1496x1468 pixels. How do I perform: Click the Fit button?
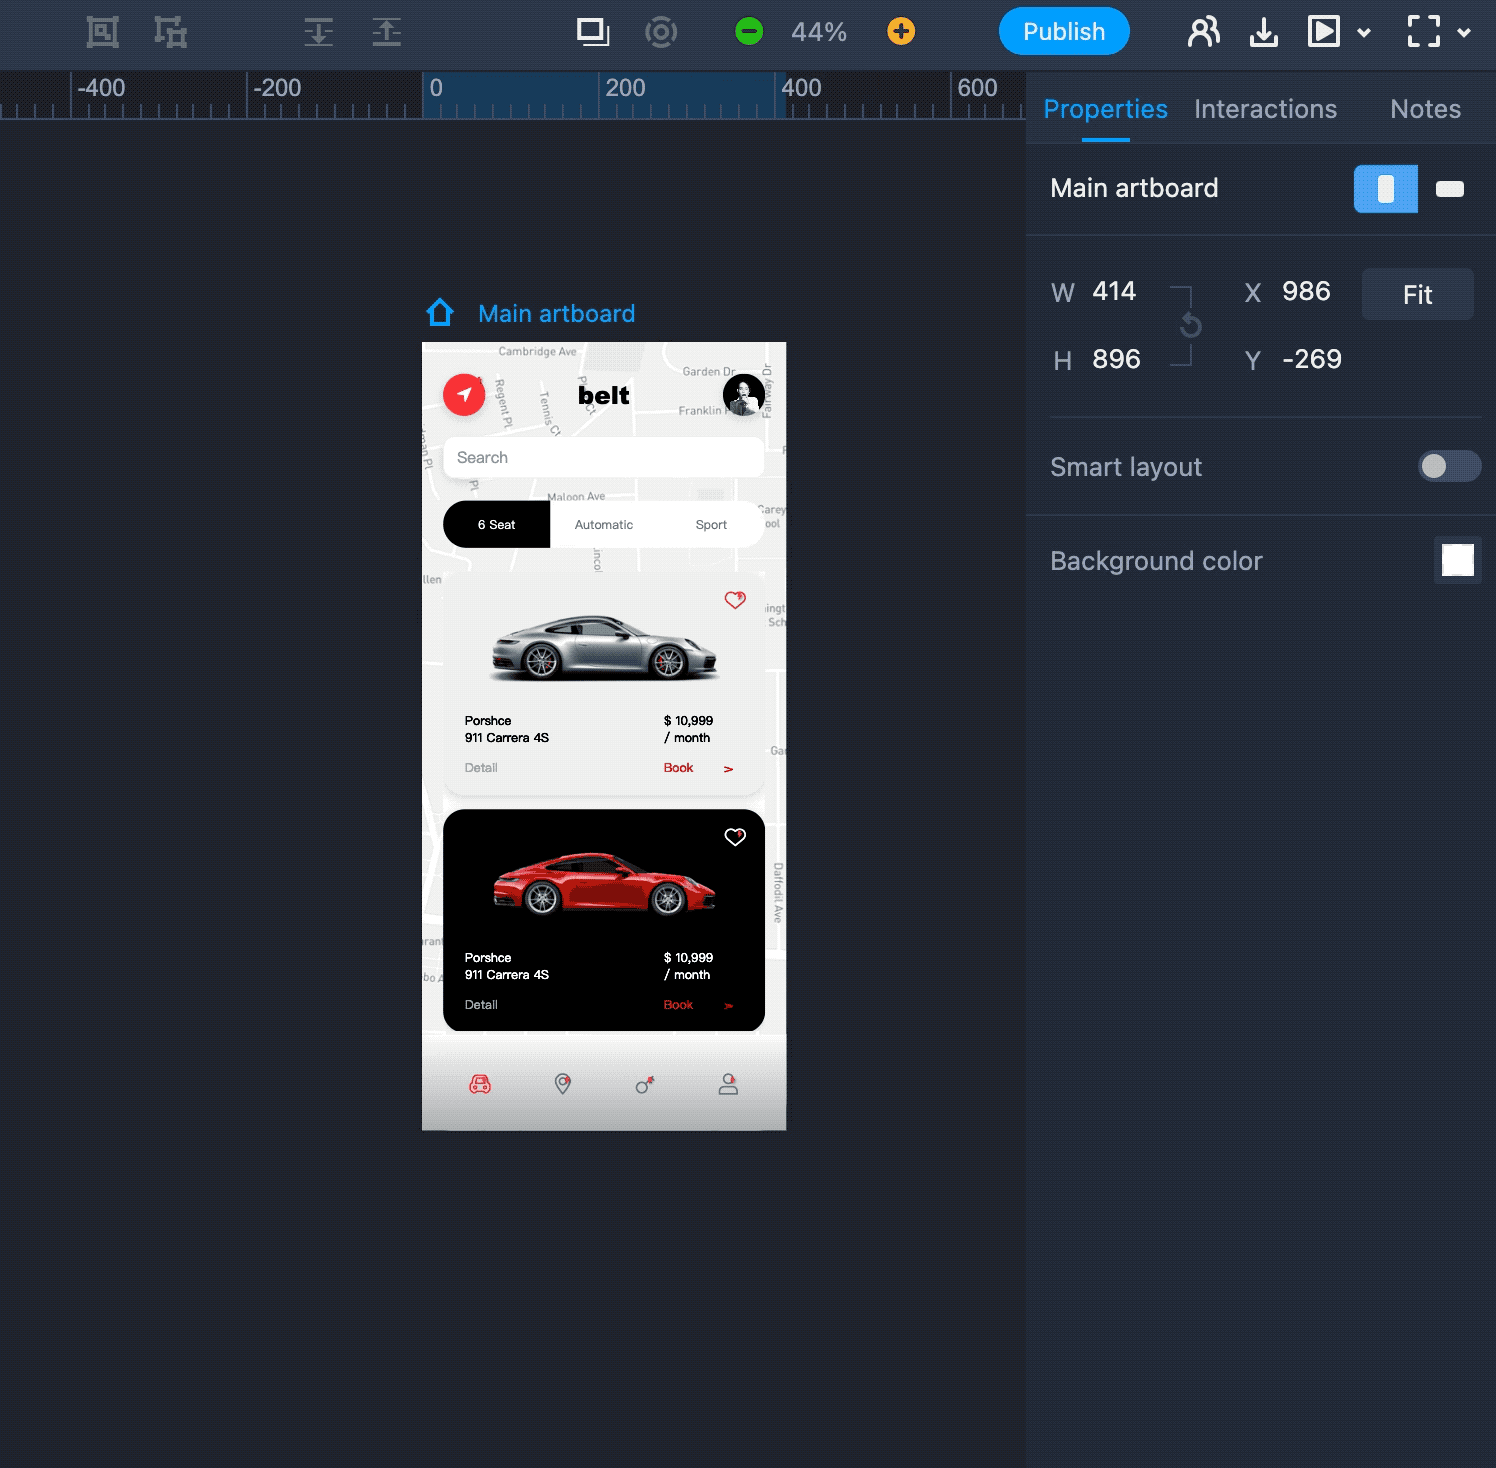click(1417, 294)
